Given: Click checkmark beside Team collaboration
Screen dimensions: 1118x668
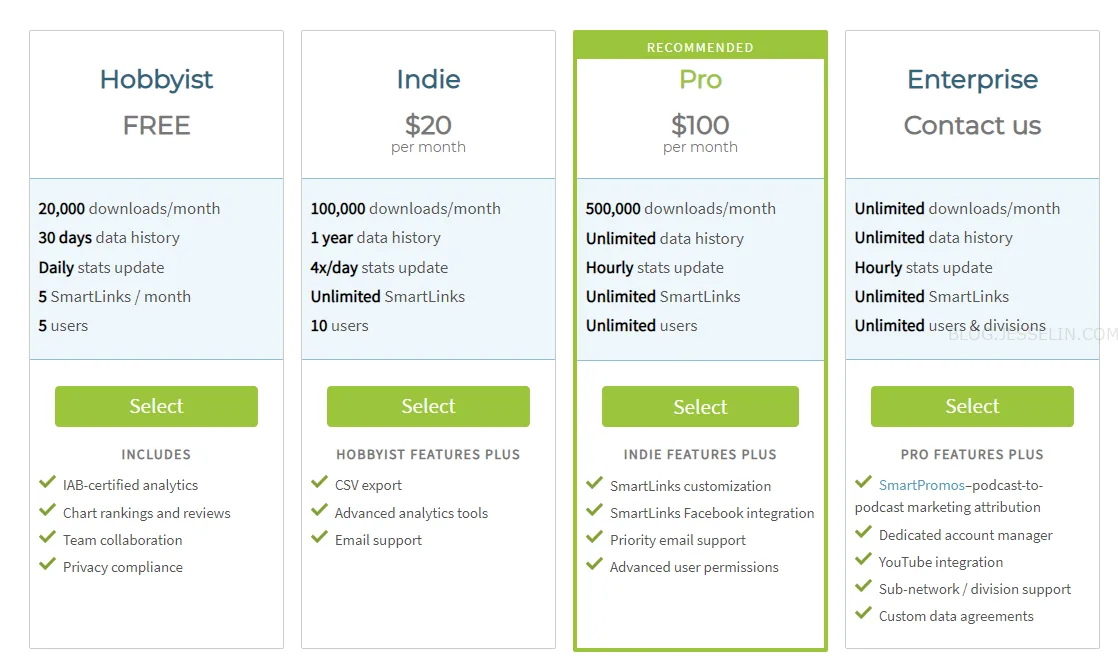Looking at the screenshot, I should 47,538.
